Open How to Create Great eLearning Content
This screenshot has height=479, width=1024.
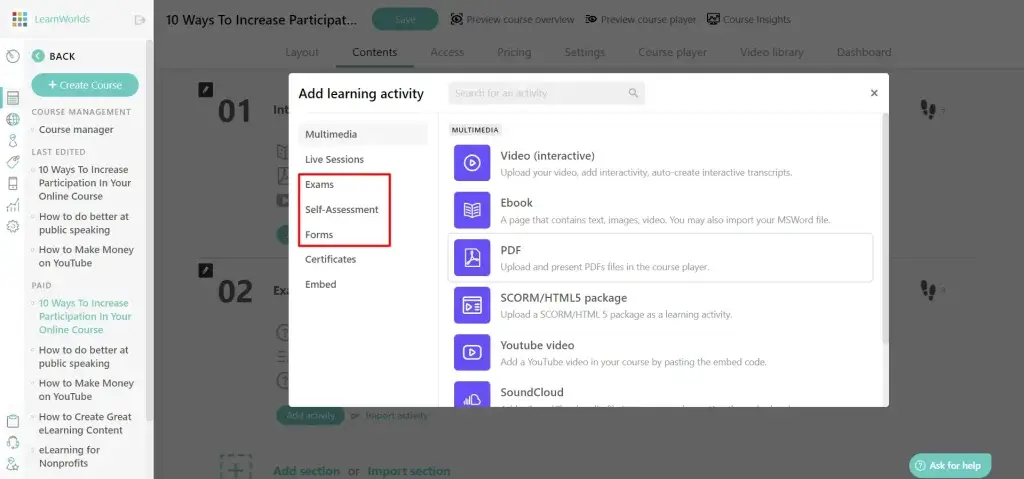(85, 423)
